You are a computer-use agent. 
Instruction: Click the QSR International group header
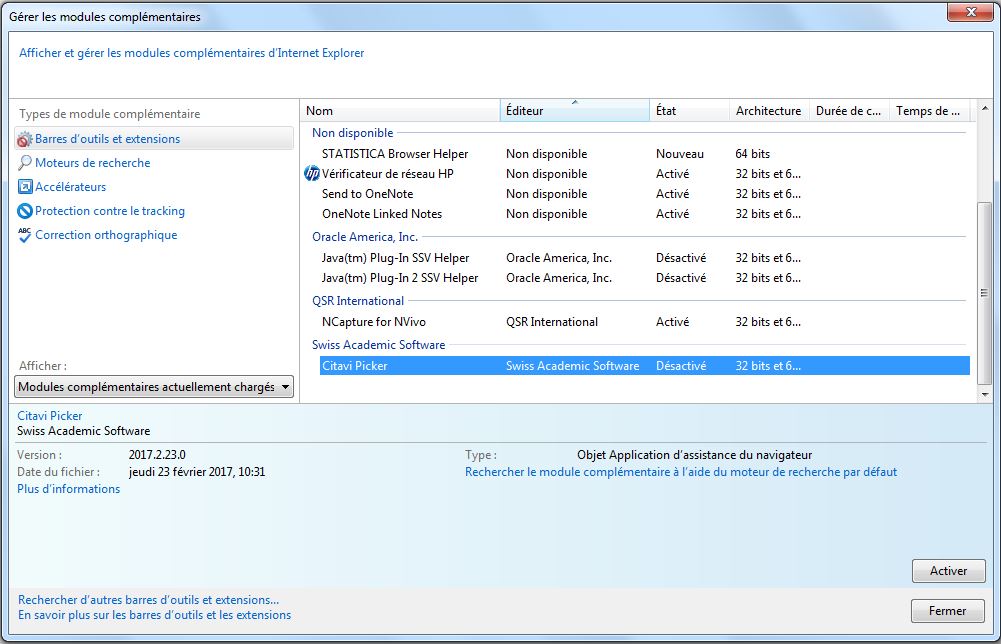358,301
